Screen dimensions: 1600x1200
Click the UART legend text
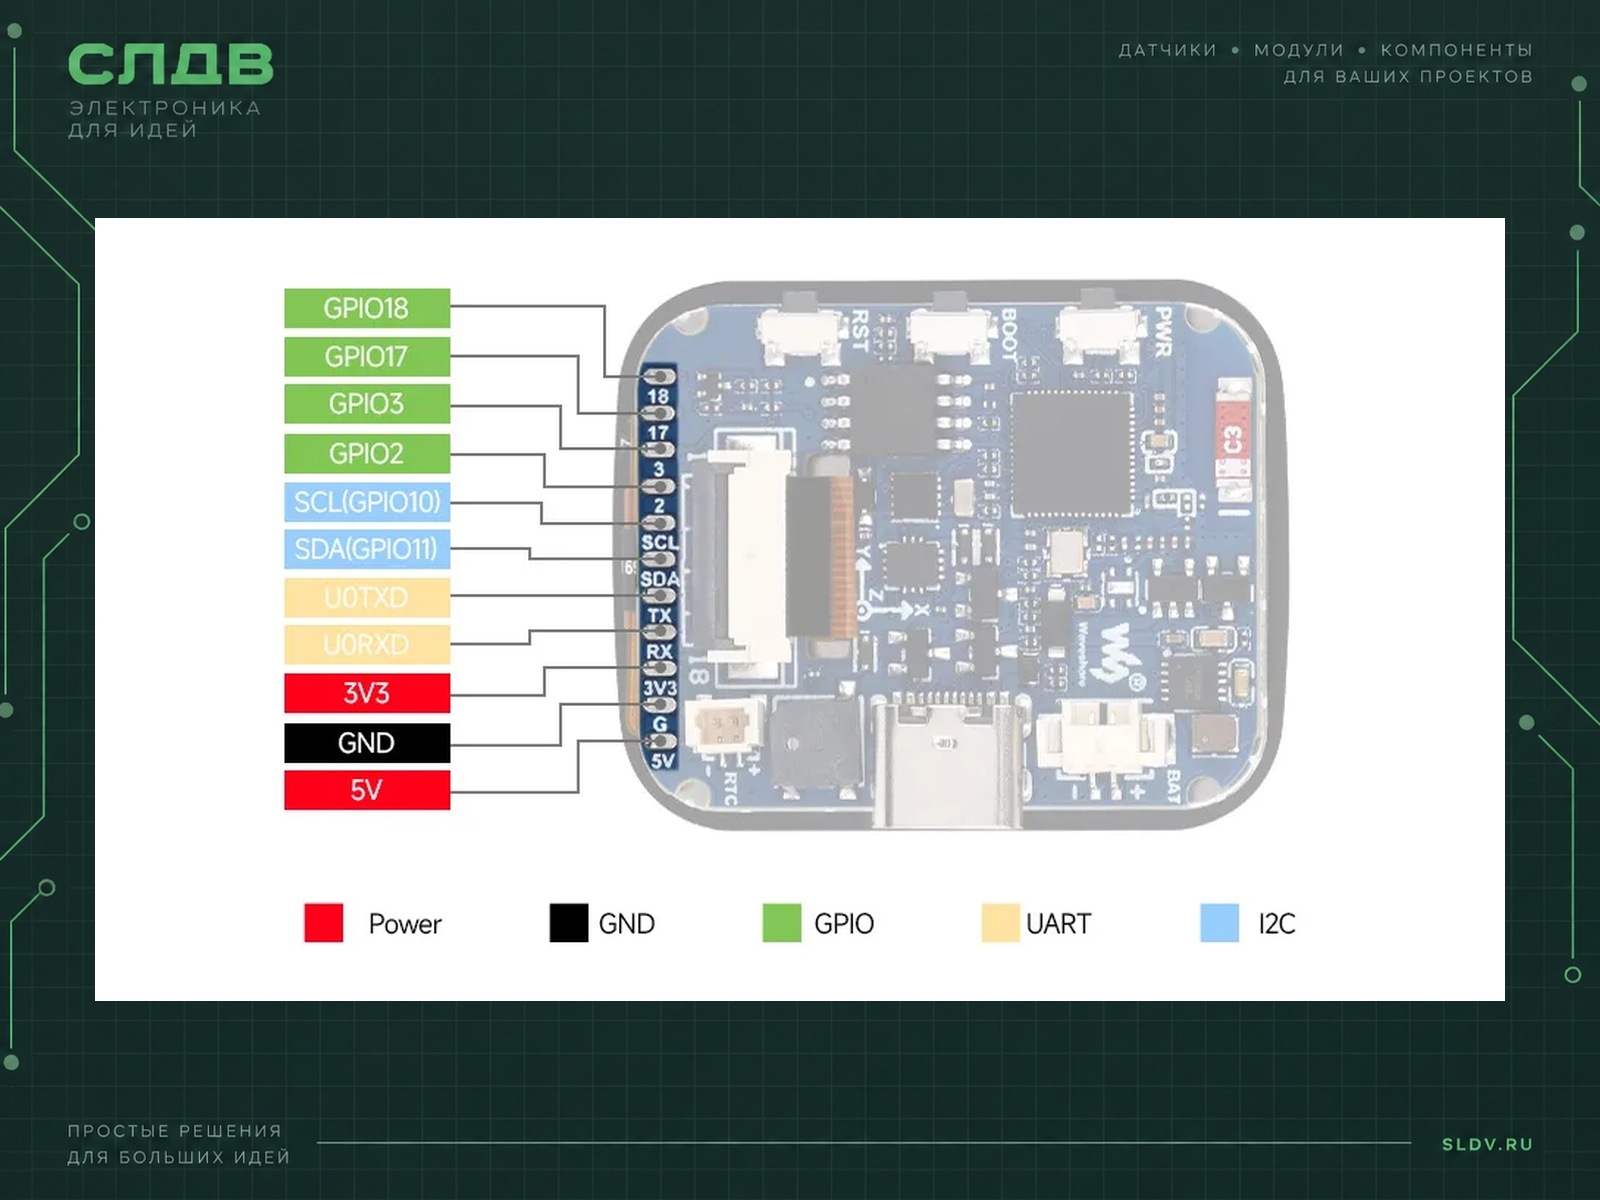pyautogui.click(x=1058, y=924)
